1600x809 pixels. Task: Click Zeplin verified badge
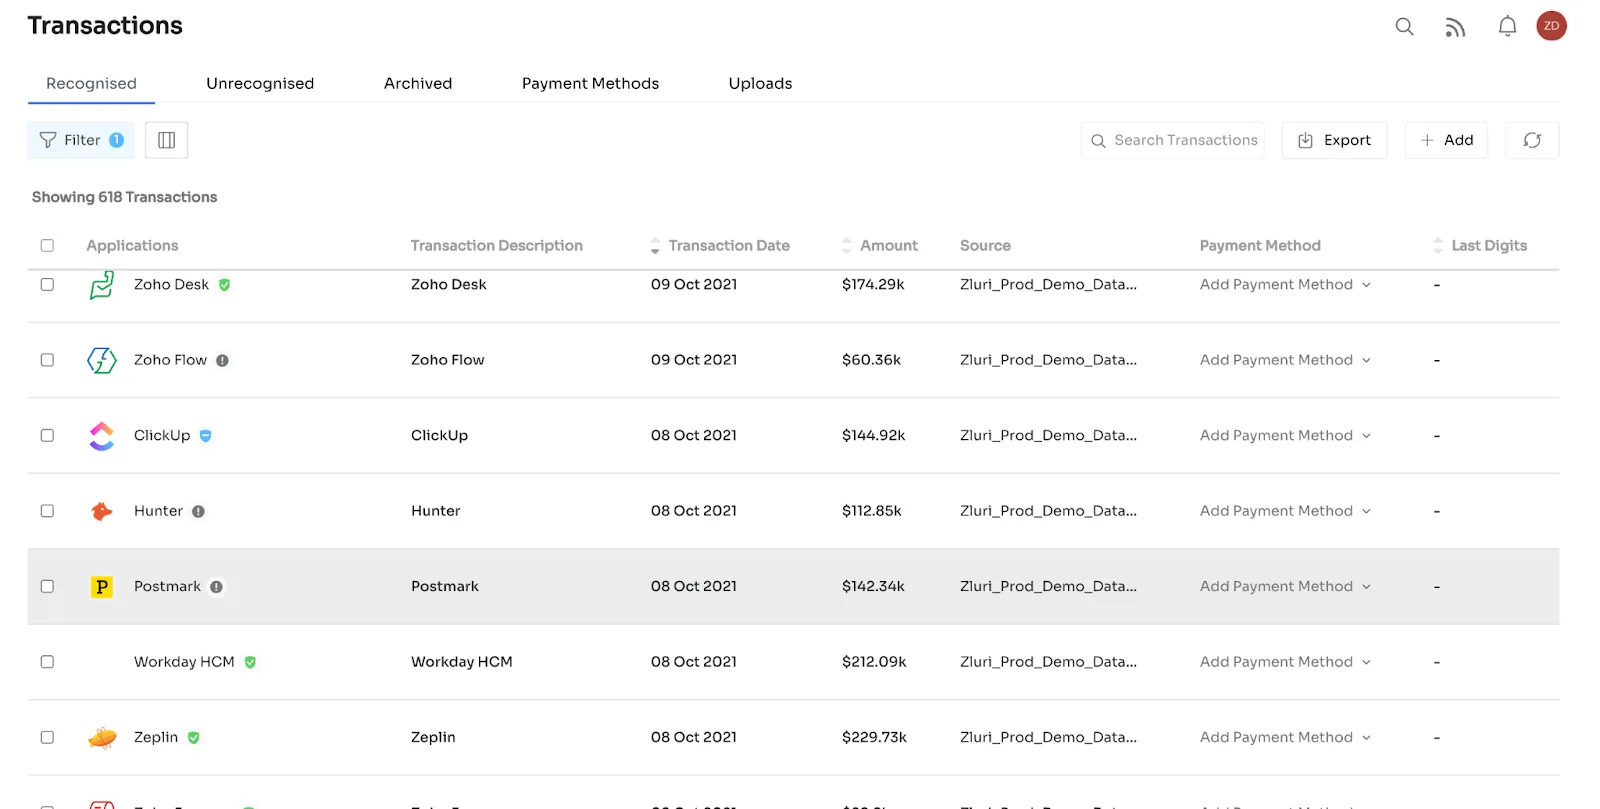(194, 738)
